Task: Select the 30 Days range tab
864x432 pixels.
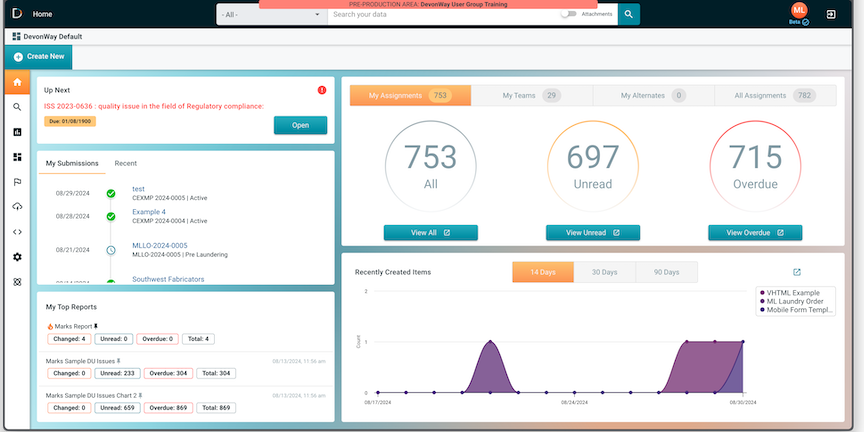Action: point(604,272)
